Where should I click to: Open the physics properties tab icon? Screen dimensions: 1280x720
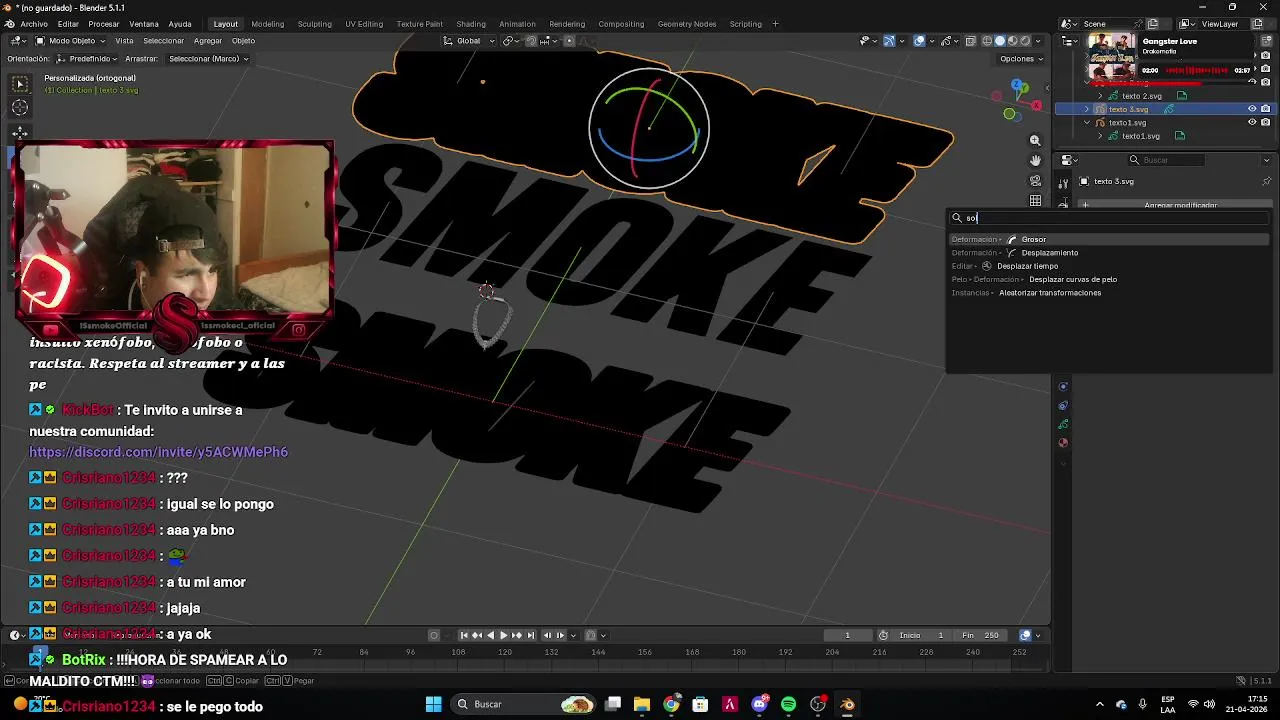click(x=1063, y=387)
